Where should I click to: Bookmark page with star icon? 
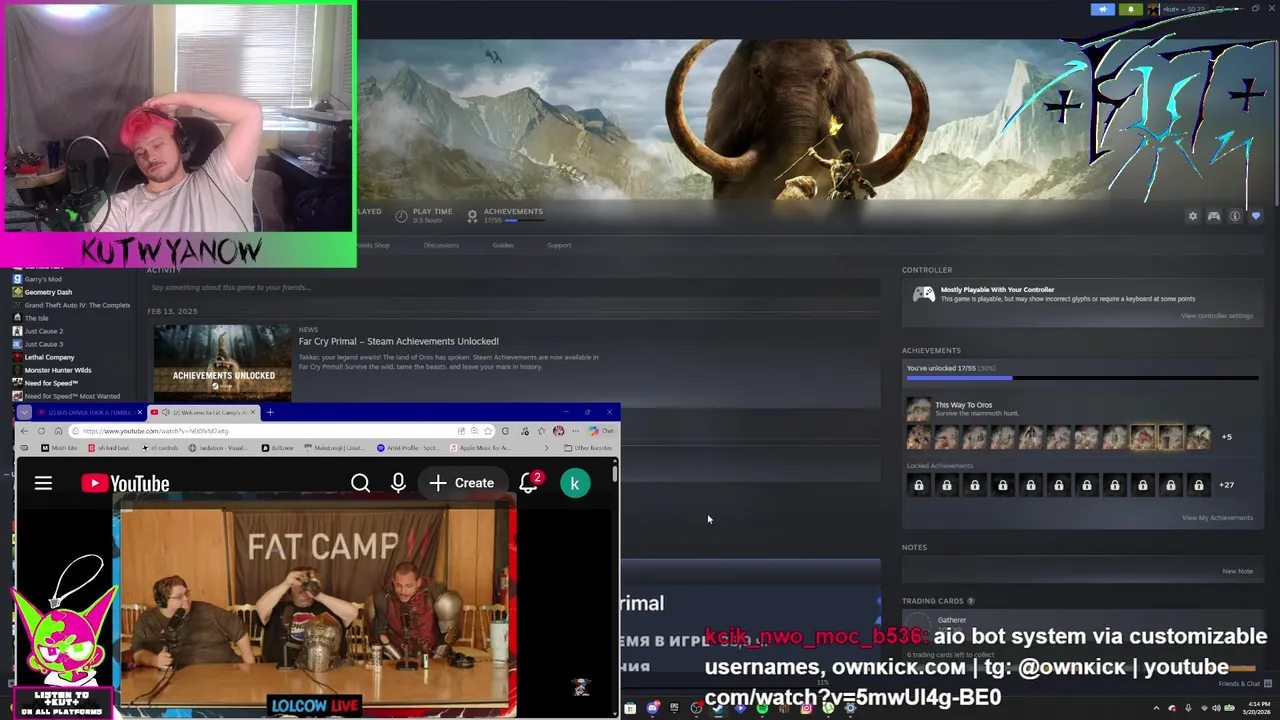click(x=488, y=431)
